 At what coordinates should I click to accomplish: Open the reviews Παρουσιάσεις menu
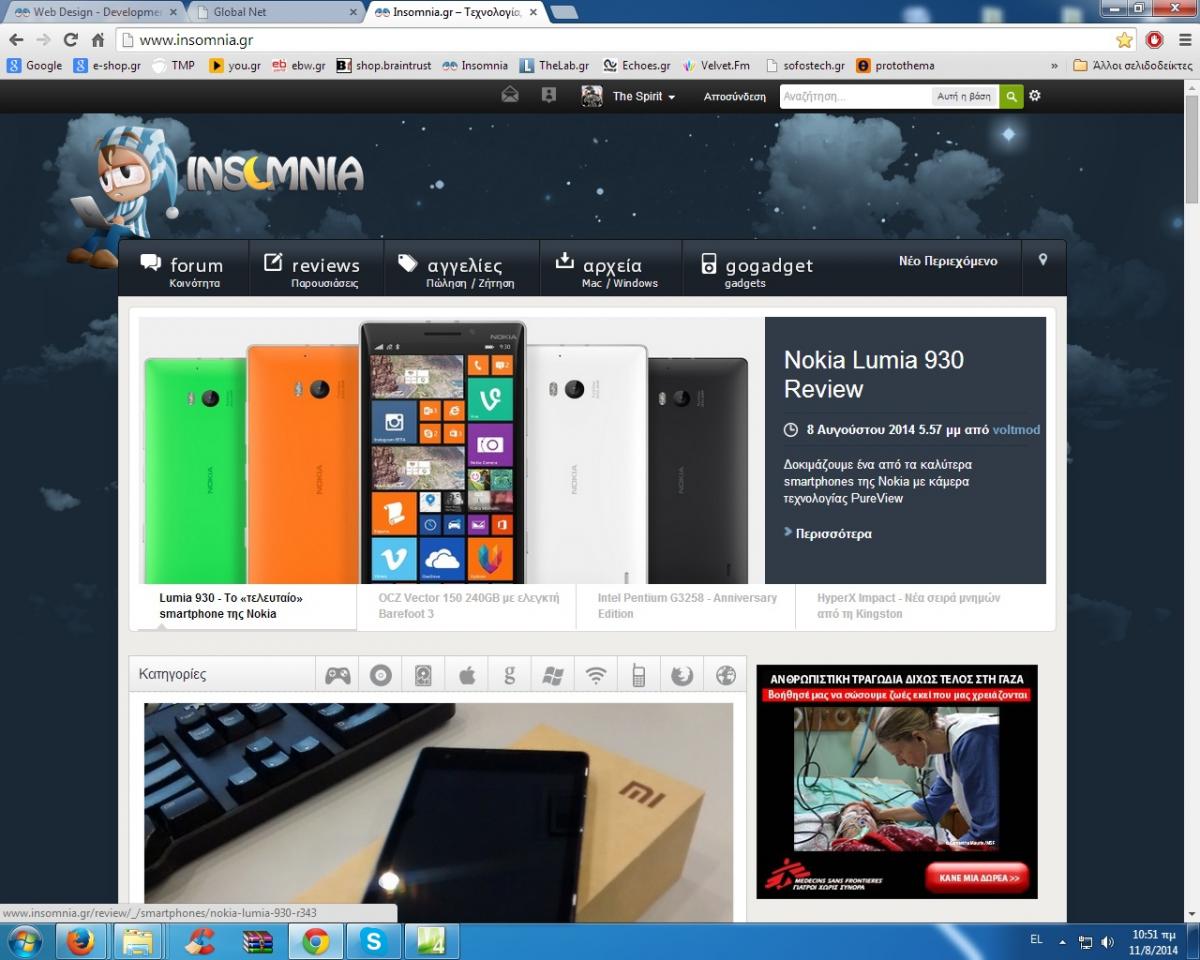coord(316,269)
